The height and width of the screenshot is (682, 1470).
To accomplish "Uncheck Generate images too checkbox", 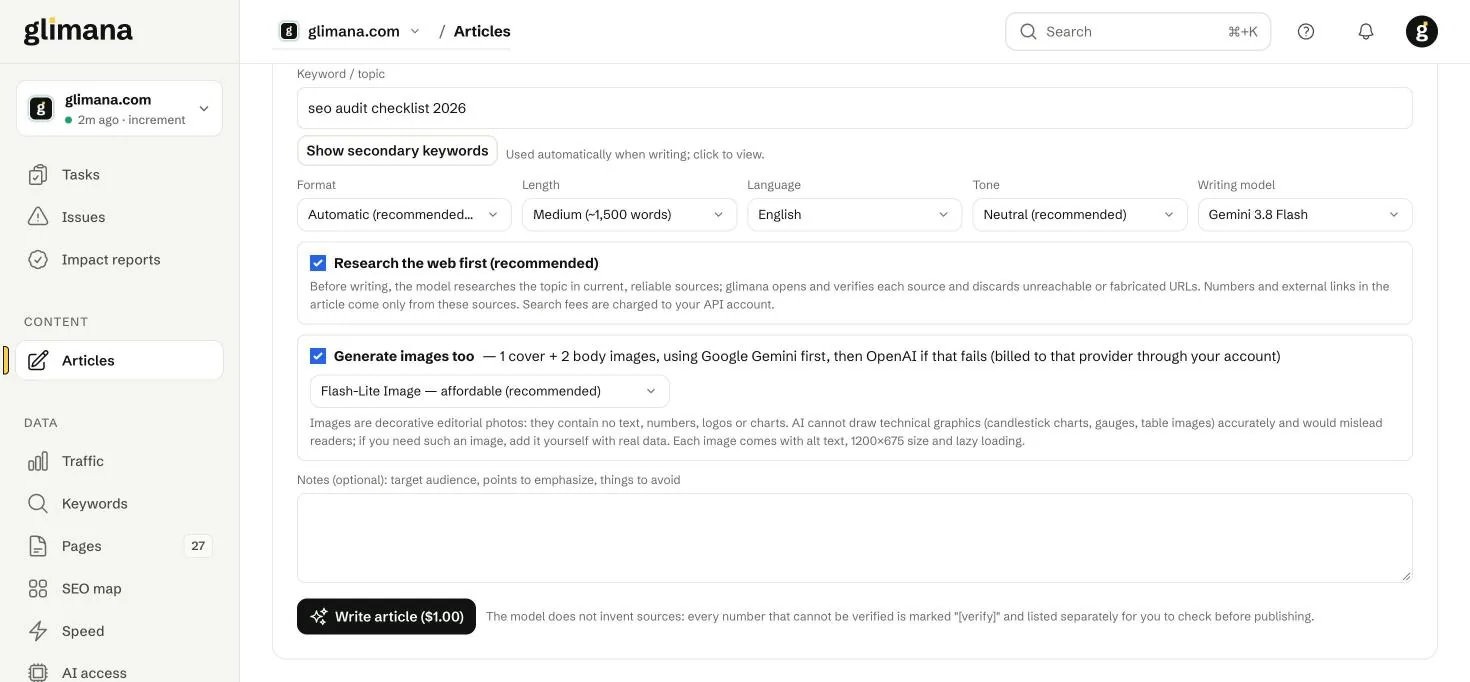I will [x=318, y=356].
